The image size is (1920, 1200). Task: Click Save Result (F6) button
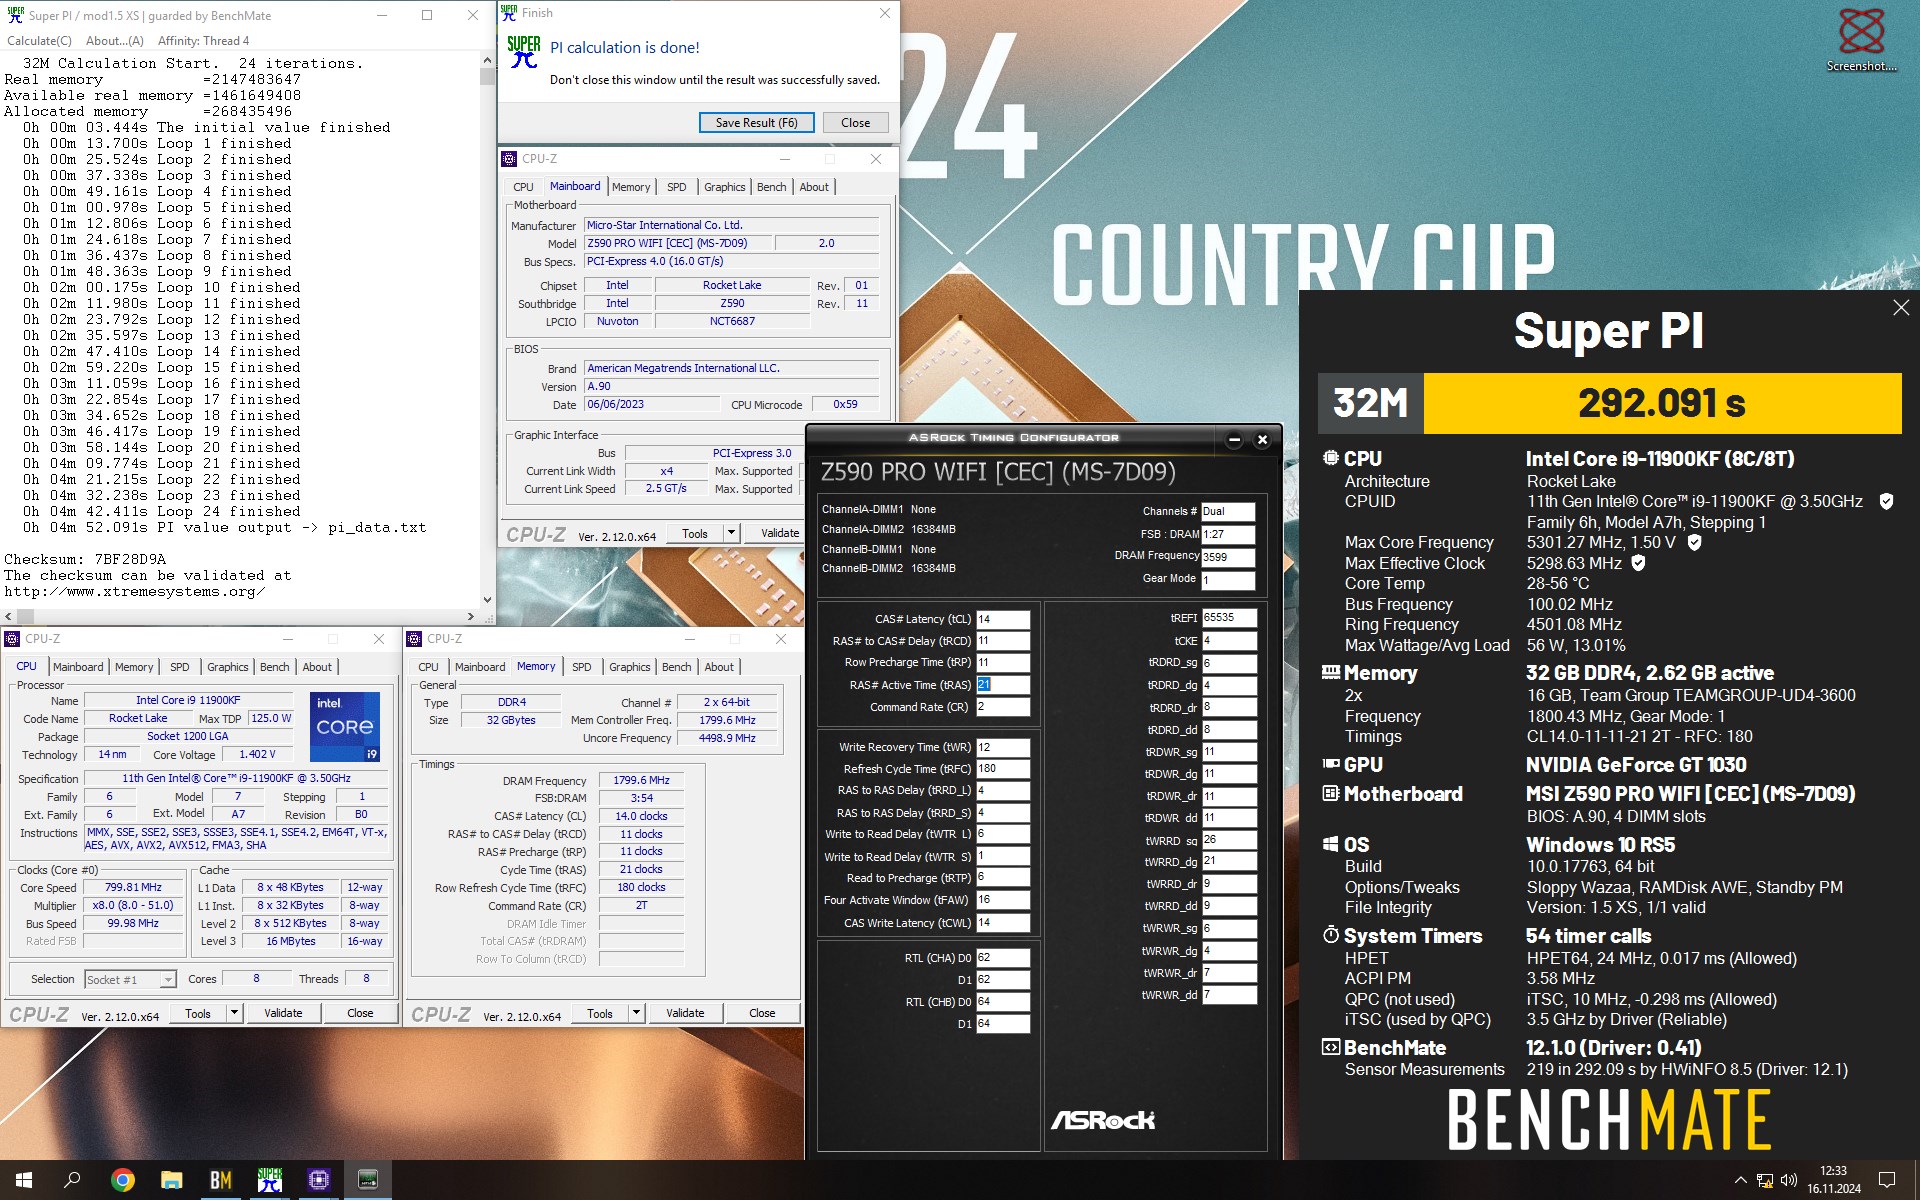point(756,123)
